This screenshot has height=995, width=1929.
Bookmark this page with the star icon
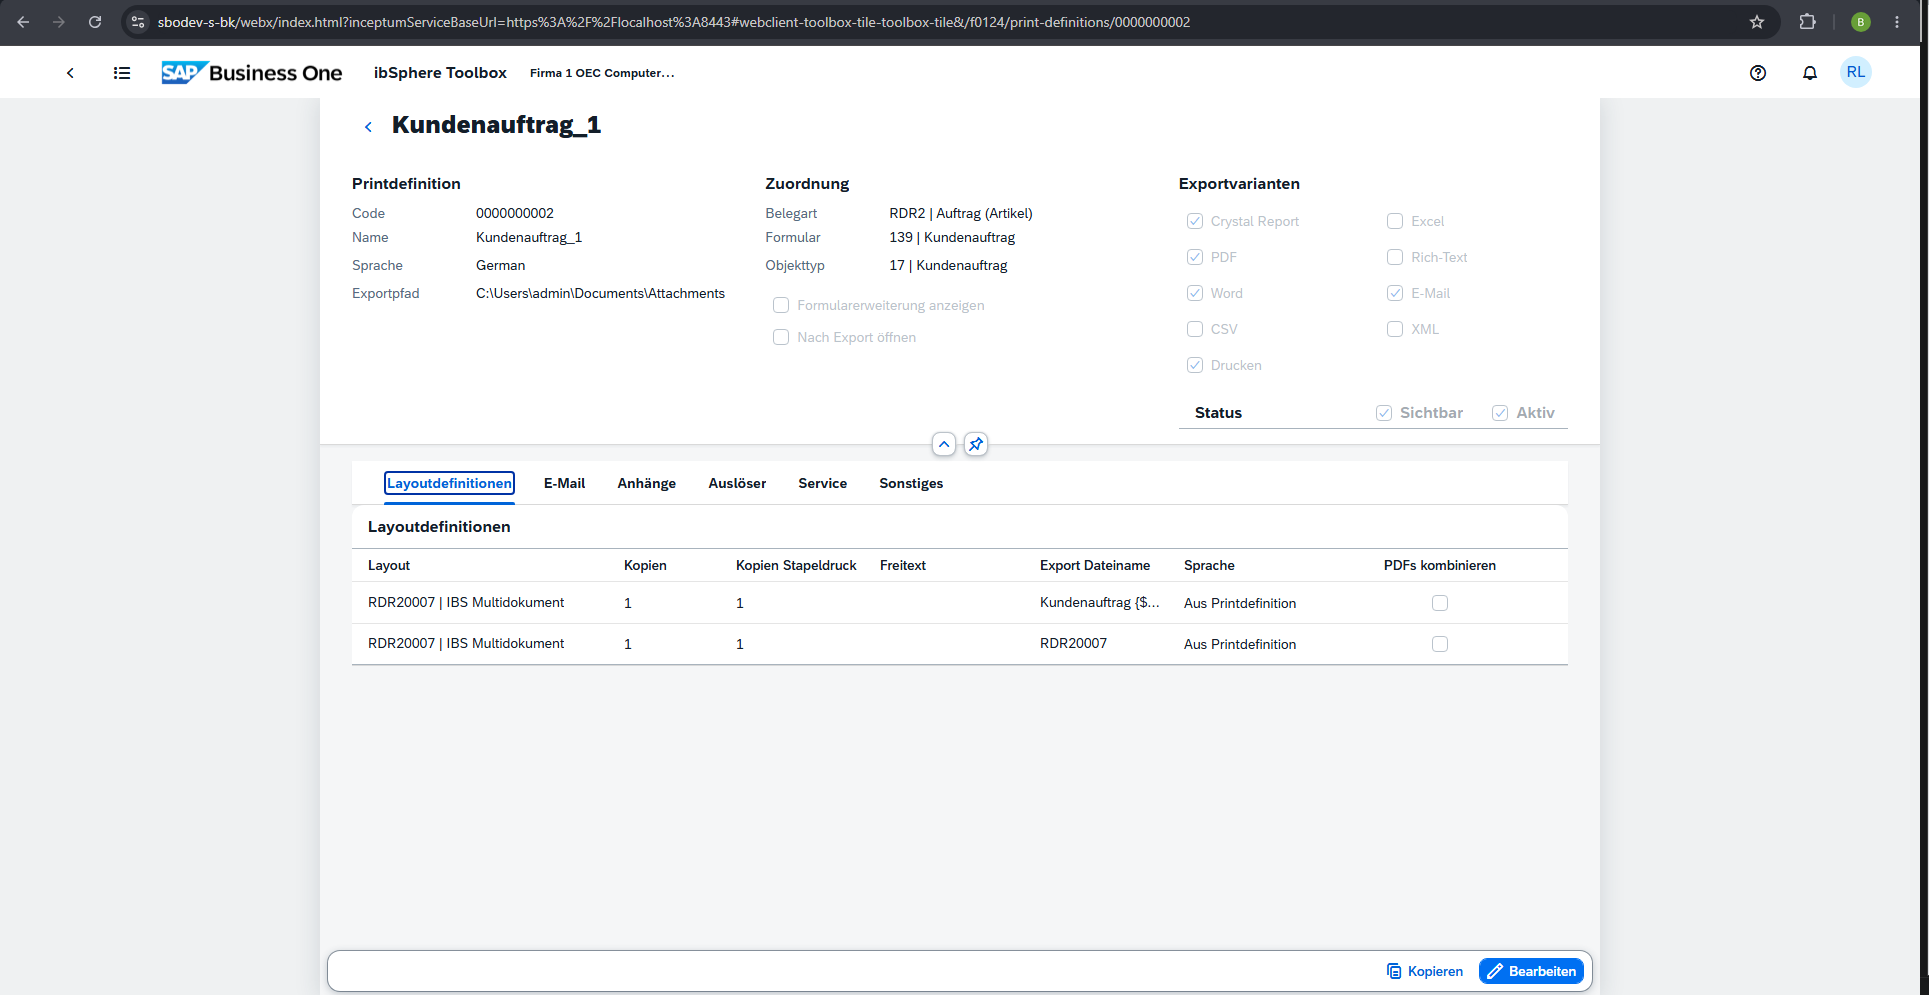(1757, 22)
